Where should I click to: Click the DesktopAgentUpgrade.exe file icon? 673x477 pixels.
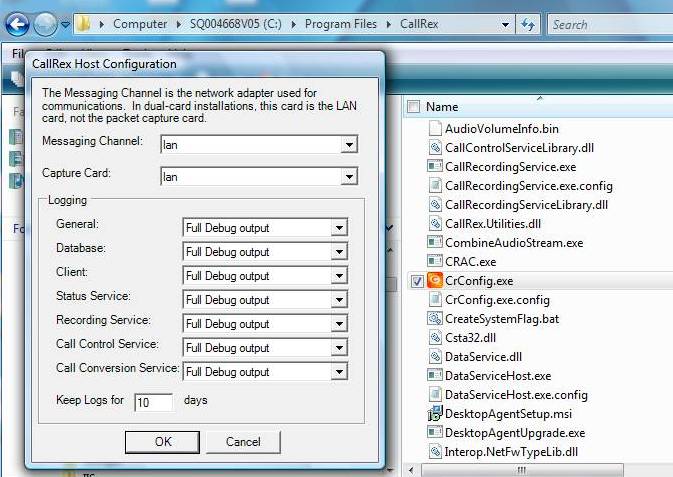coord(435,431)
